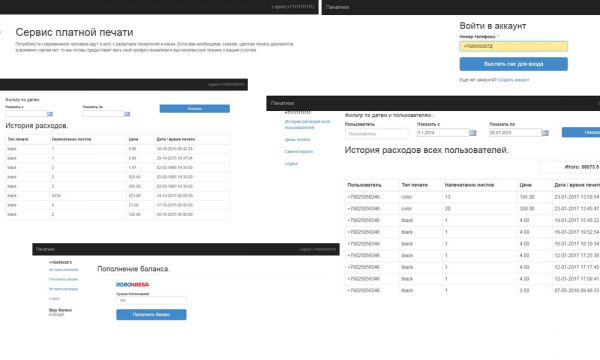Click the Ваш баланс label in sidebar
Image resolution: width=600 pixels, height=360 pixels.
click(60, 310)
